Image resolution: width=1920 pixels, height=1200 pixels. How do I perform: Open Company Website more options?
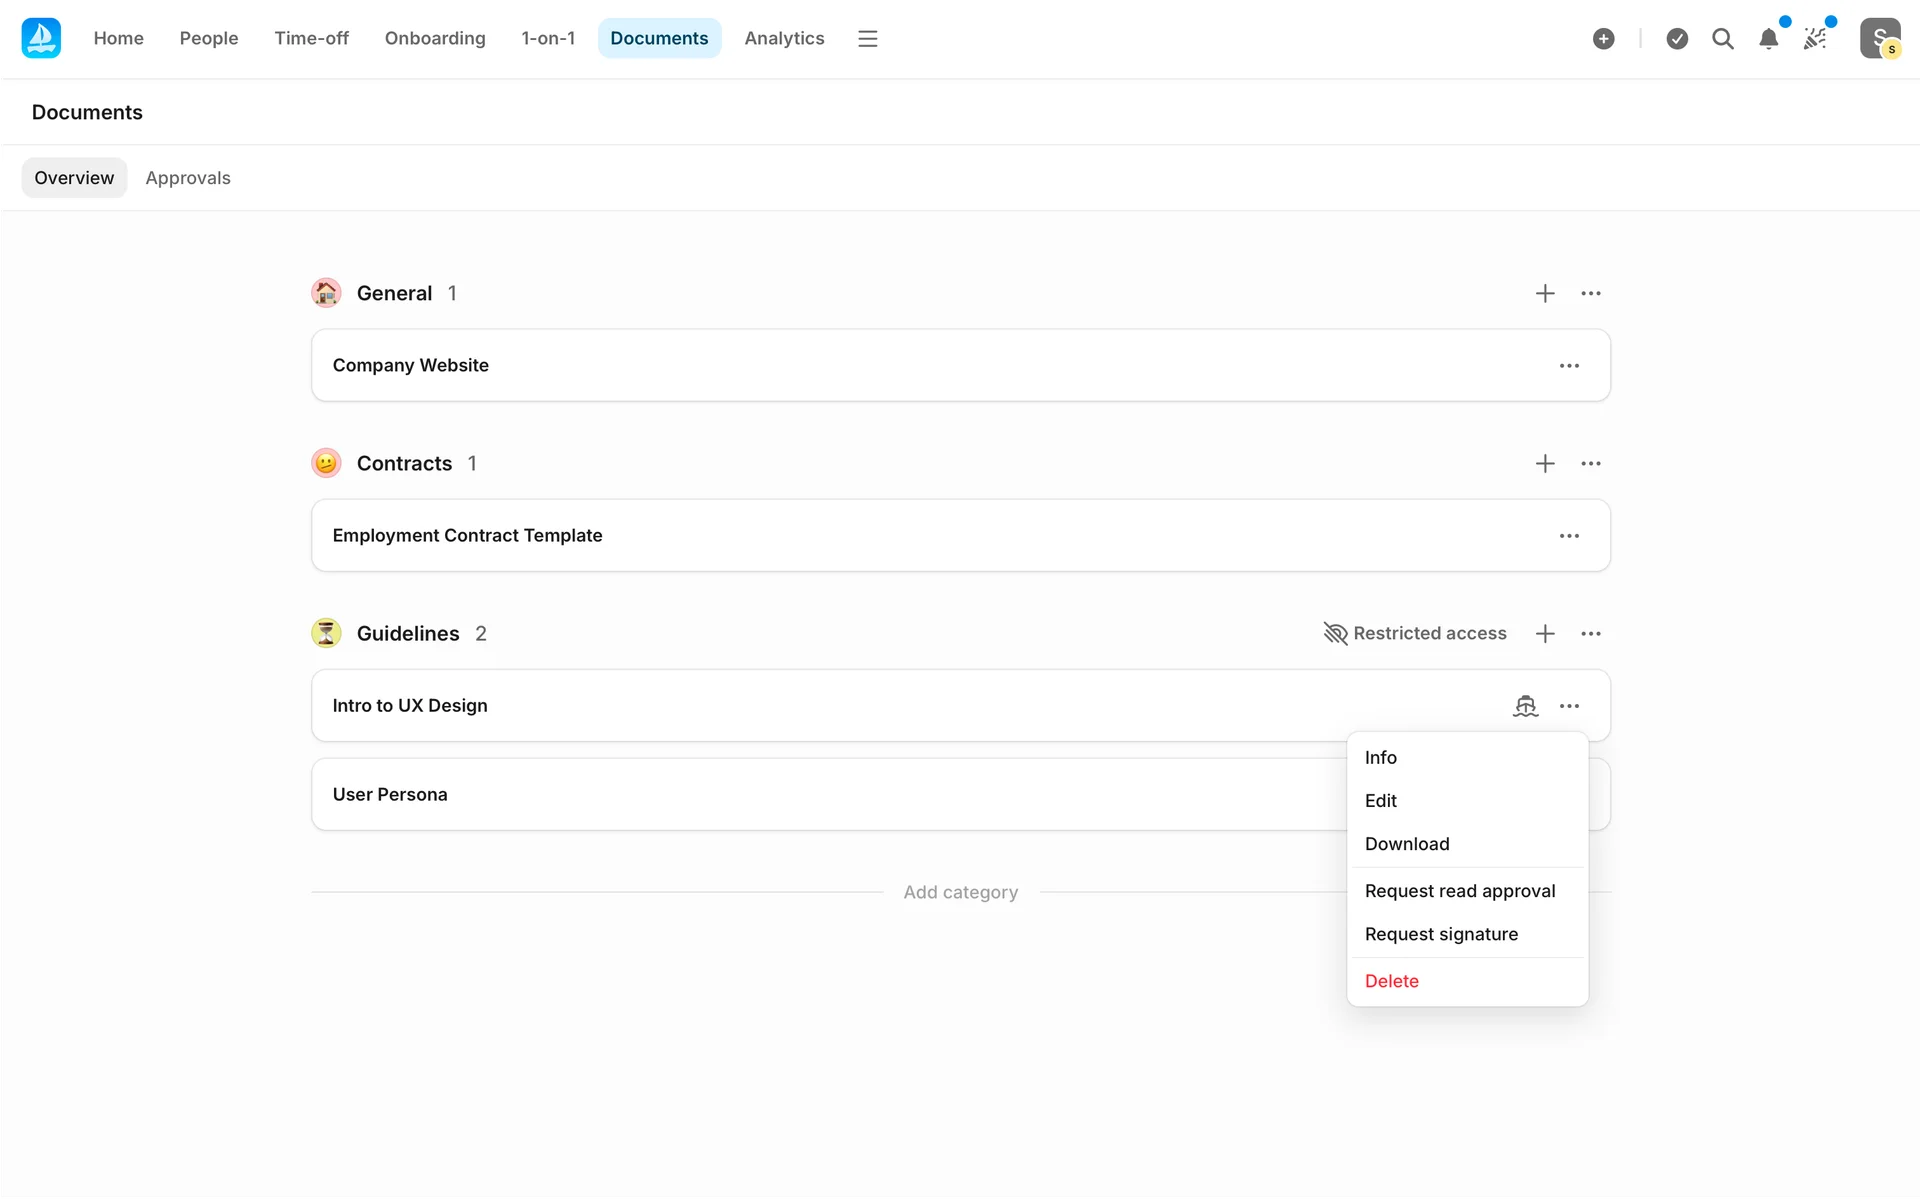[x=1569, y=365]
